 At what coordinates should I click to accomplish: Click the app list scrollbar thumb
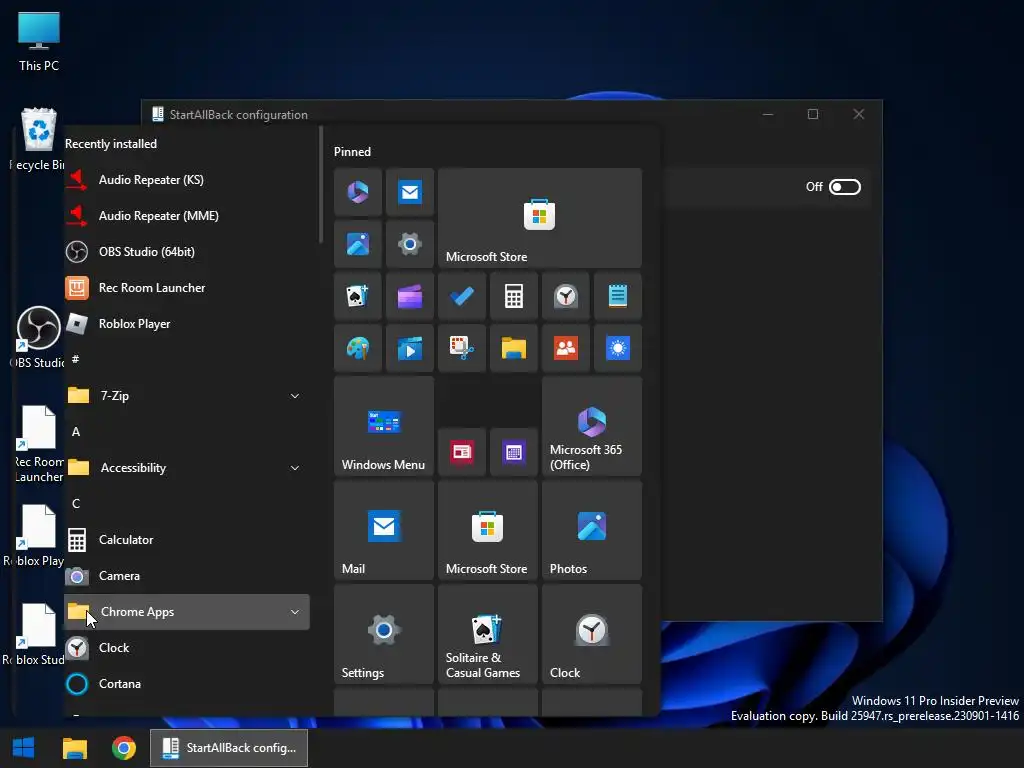coord(321,185)
